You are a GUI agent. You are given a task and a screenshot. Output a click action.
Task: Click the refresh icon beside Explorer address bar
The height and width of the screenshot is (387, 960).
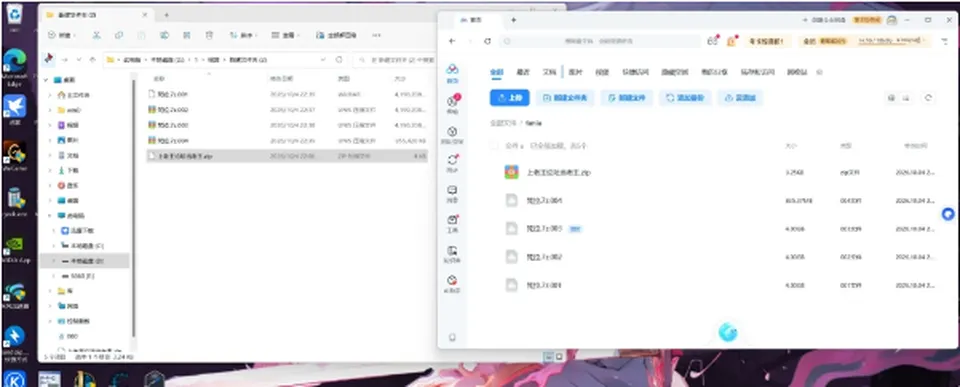tap(339, 60)
